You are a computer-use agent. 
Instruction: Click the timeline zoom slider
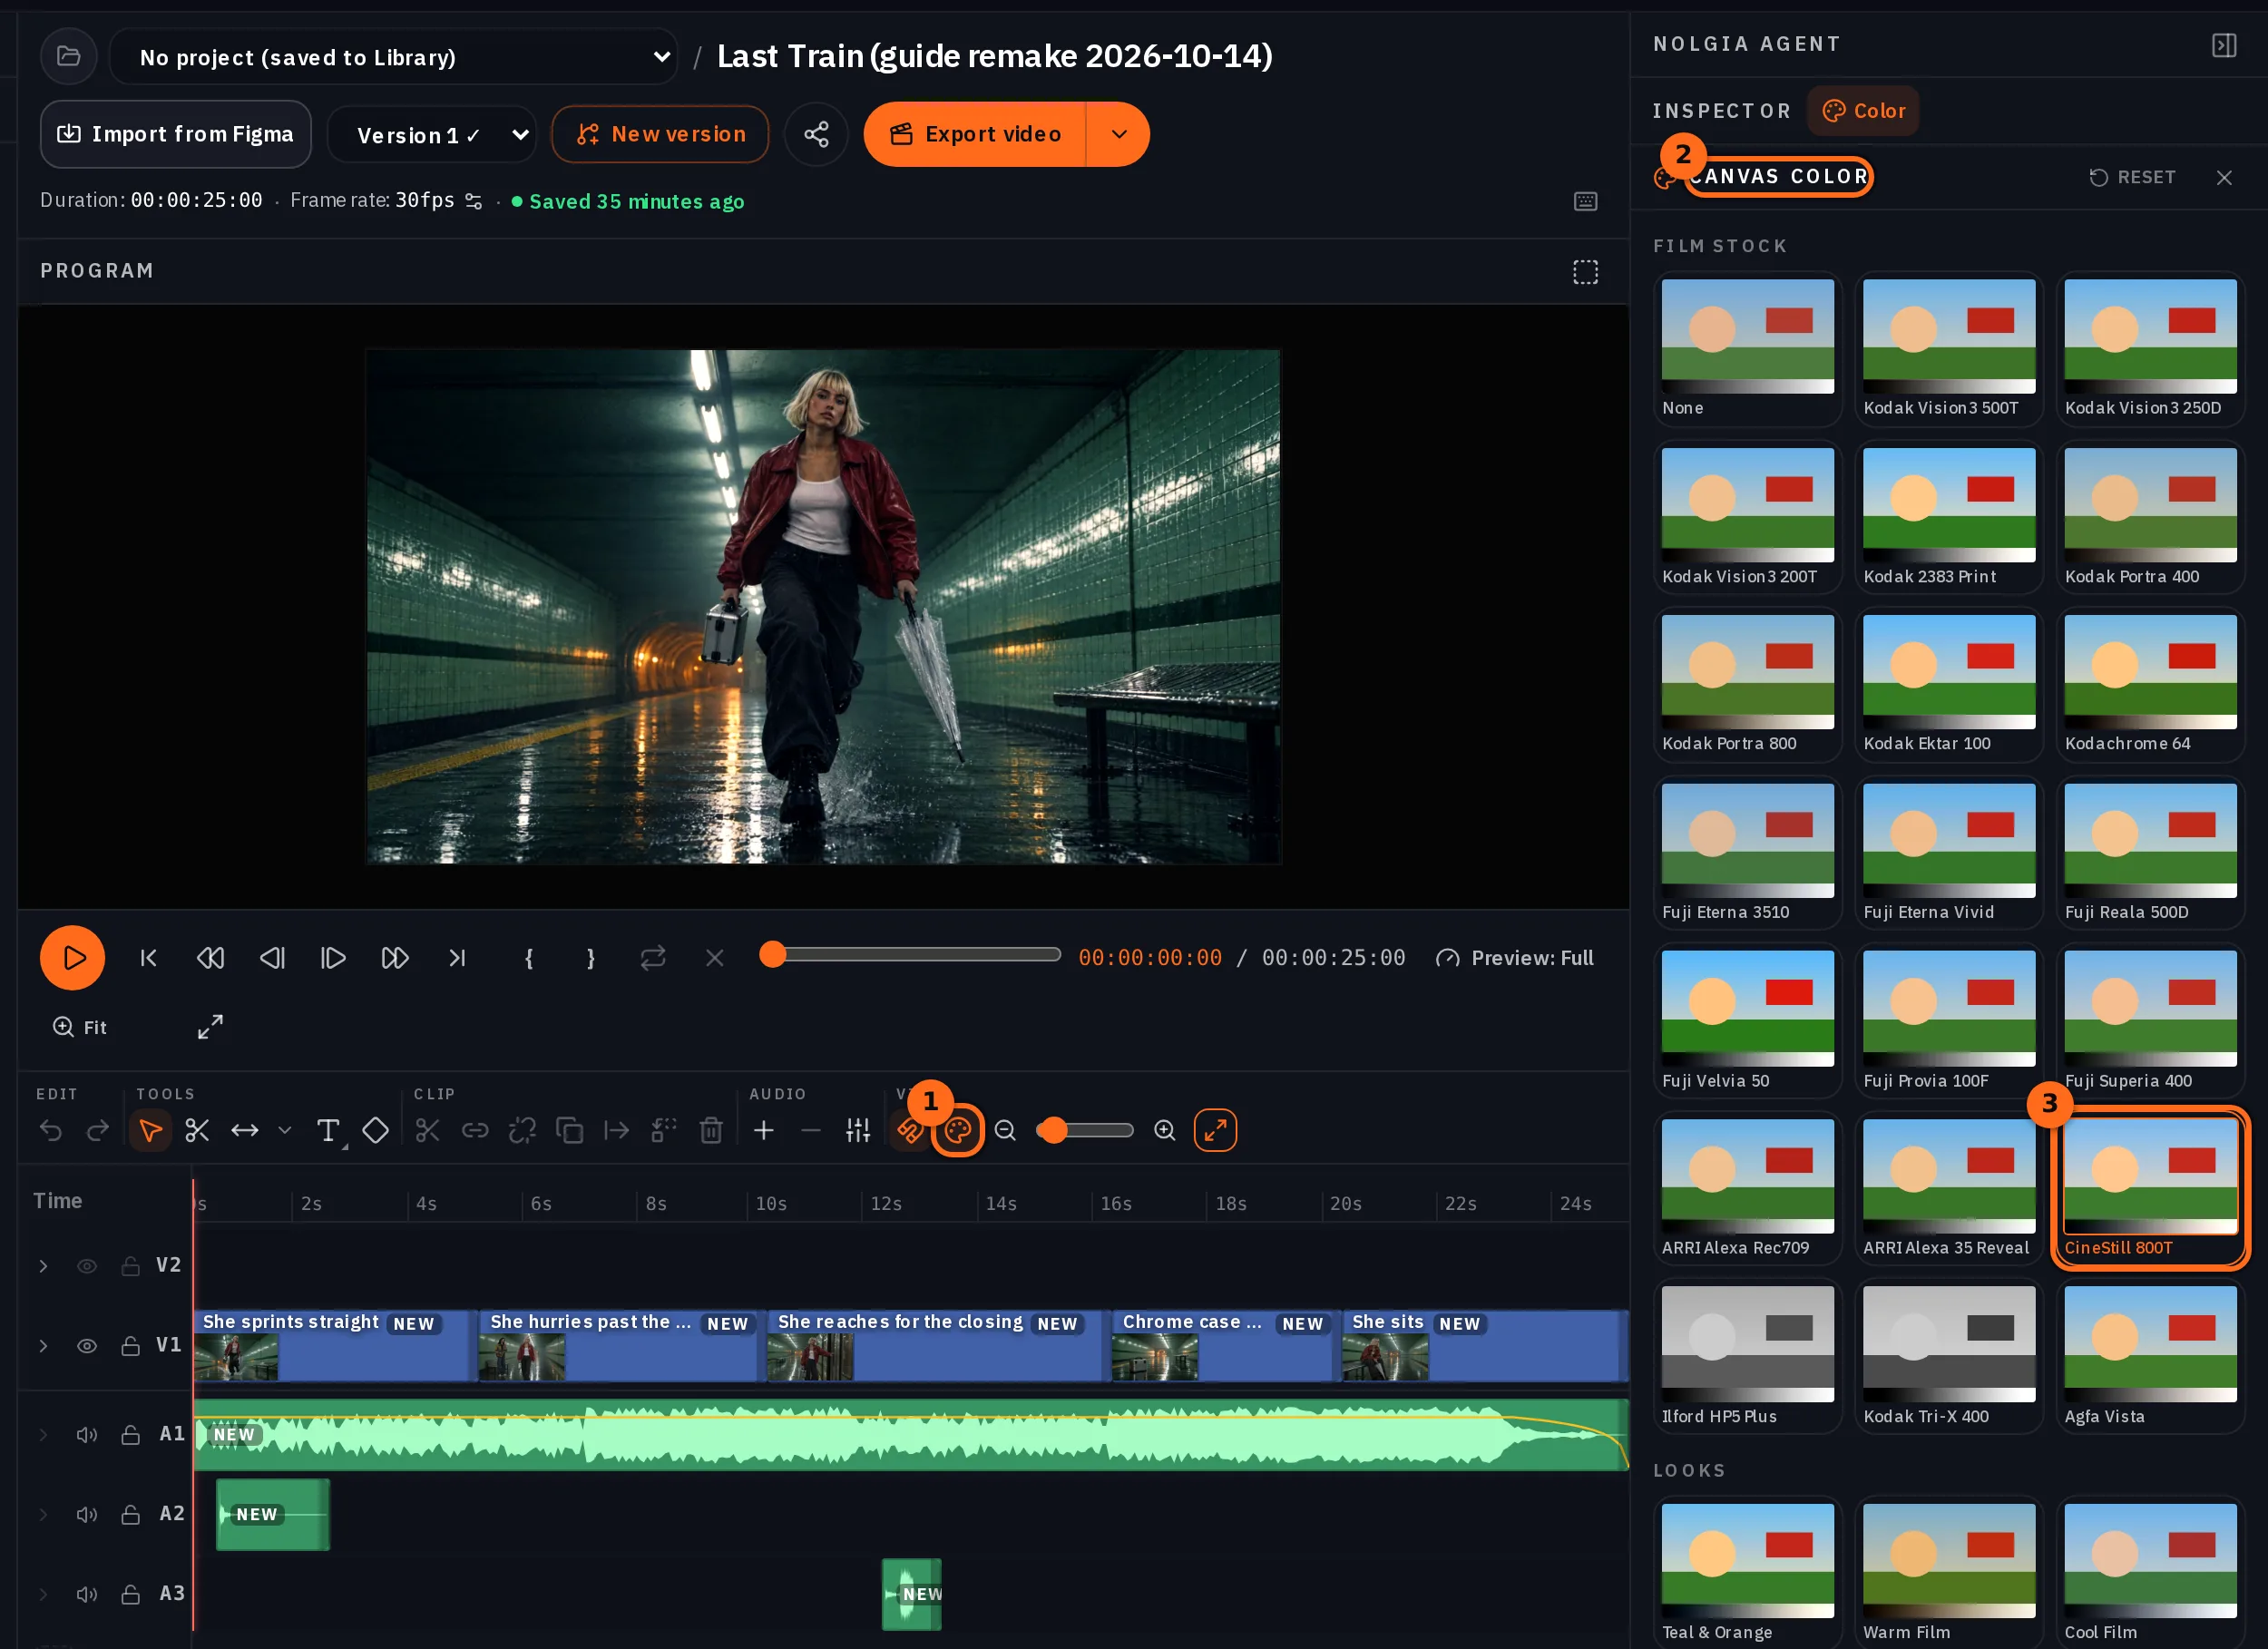pyautogui.click(x=1085, y=1130)
